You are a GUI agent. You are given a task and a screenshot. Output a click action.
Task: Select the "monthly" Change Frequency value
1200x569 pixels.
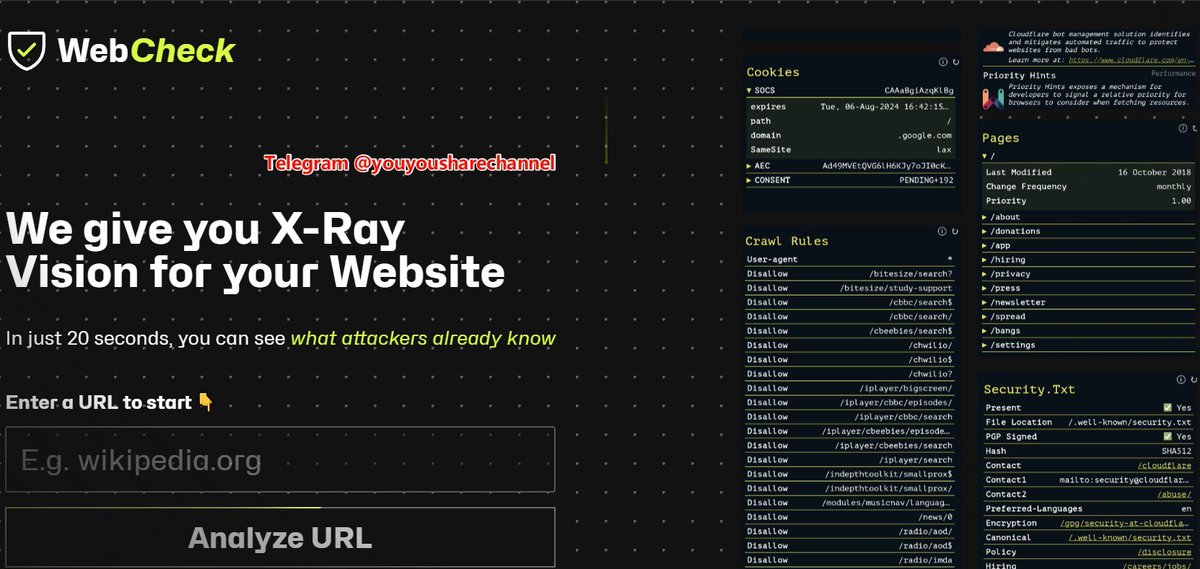coord(1174,186)
